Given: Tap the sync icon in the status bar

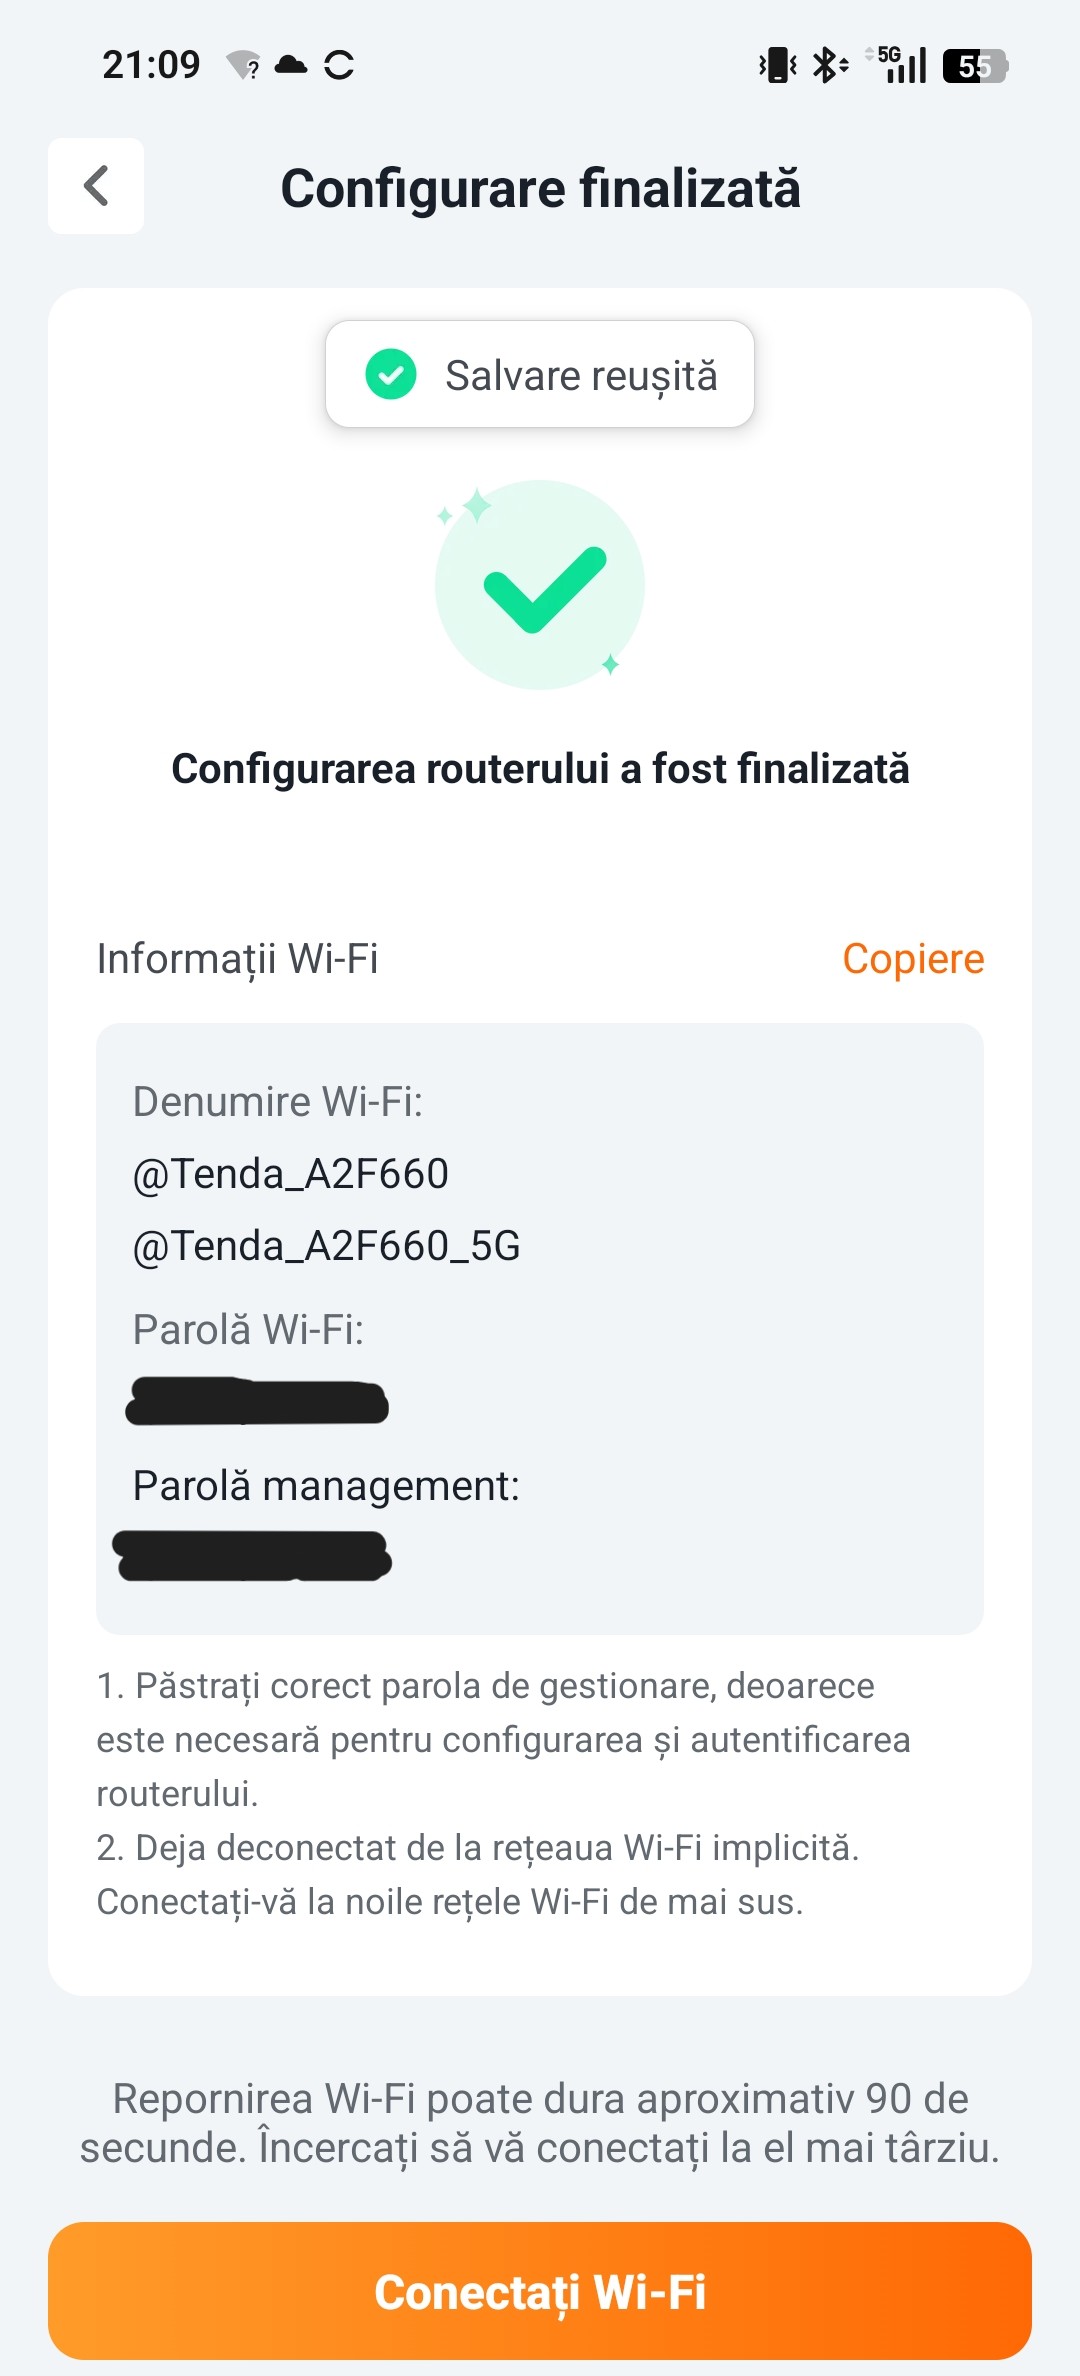Looking at the screenshot, I should (x=339, y=66).
